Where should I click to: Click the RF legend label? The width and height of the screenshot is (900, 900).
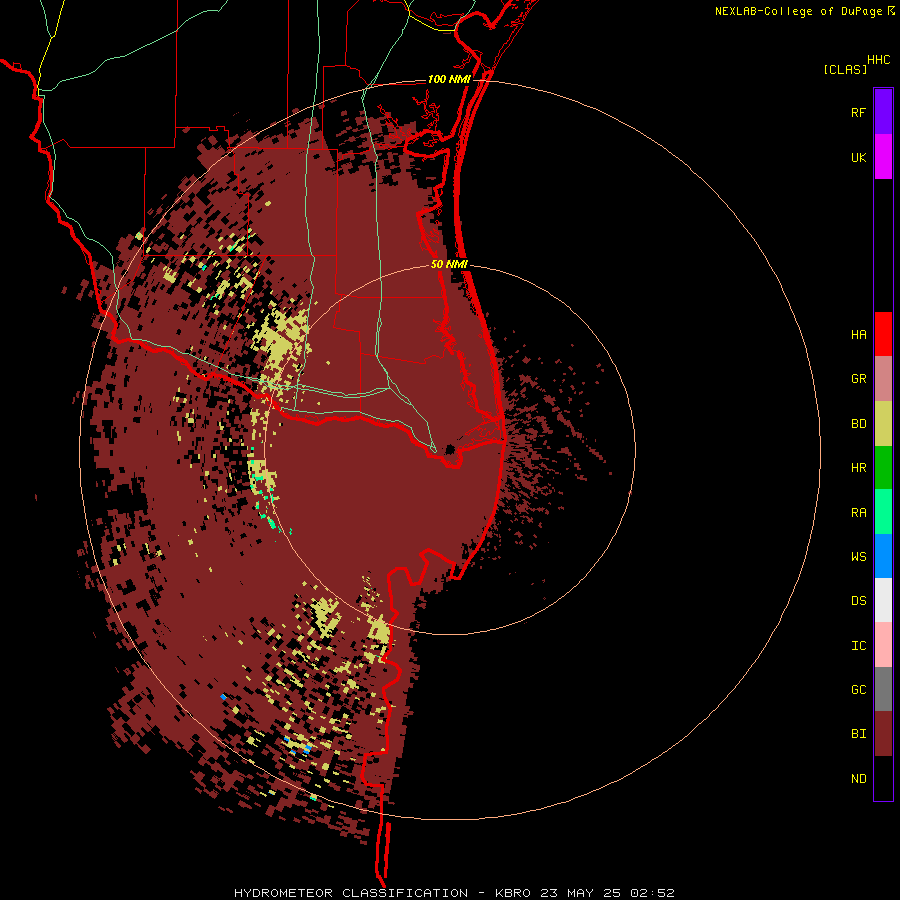[858, 112]
